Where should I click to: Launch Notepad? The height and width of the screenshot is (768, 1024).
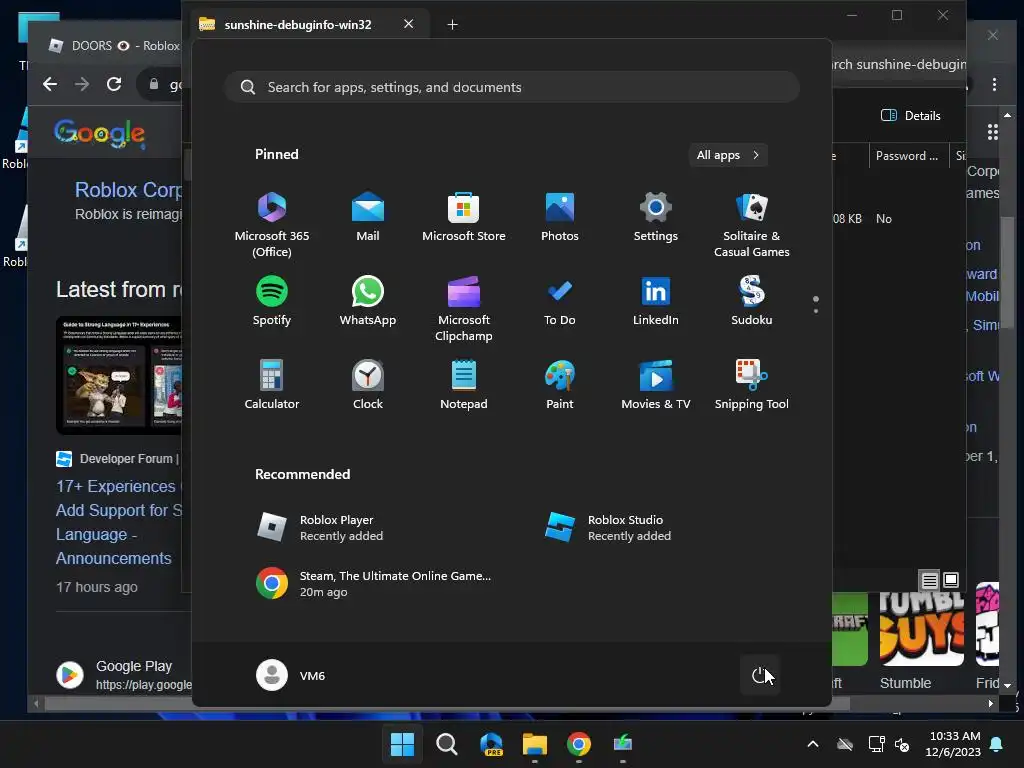(x=464, y=385)
